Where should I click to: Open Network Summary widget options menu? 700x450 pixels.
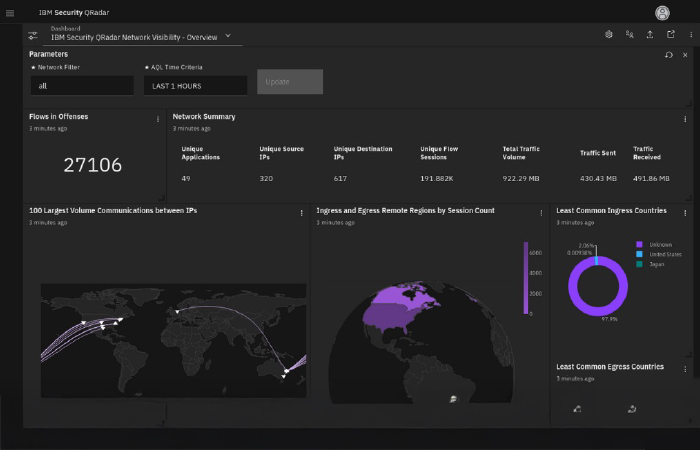tap(685, 119)
